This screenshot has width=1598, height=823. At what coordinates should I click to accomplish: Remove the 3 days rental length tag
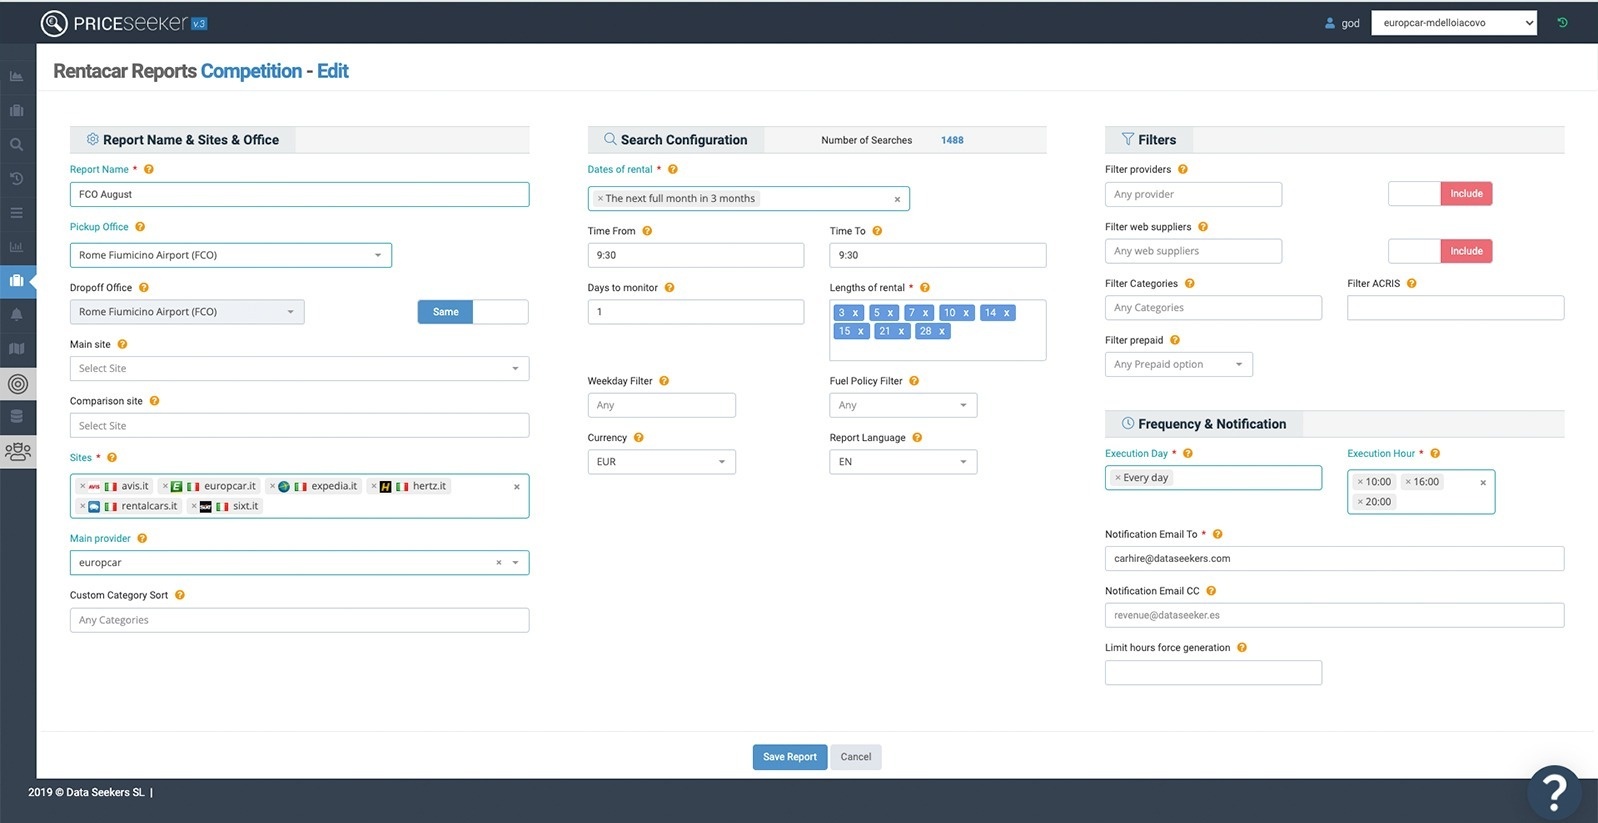point(855,313)
